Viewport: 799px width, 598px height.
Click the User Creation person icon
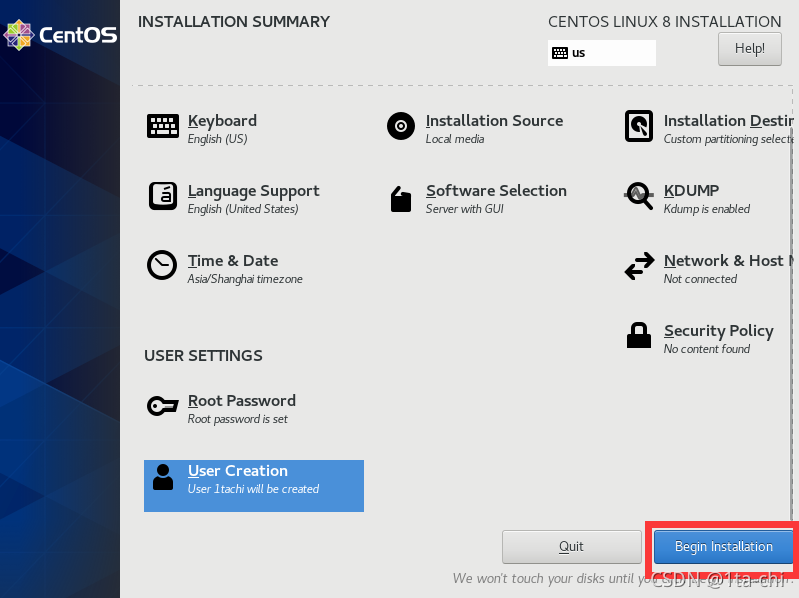pos(163,477)
